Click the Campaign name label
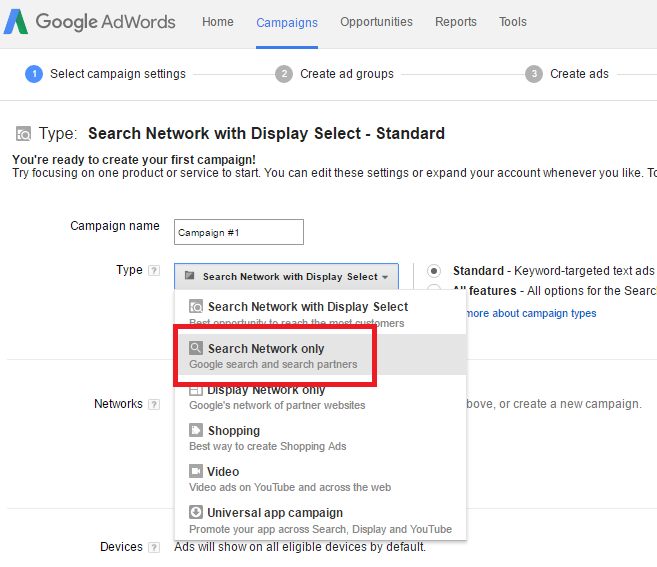 point(115,226)
